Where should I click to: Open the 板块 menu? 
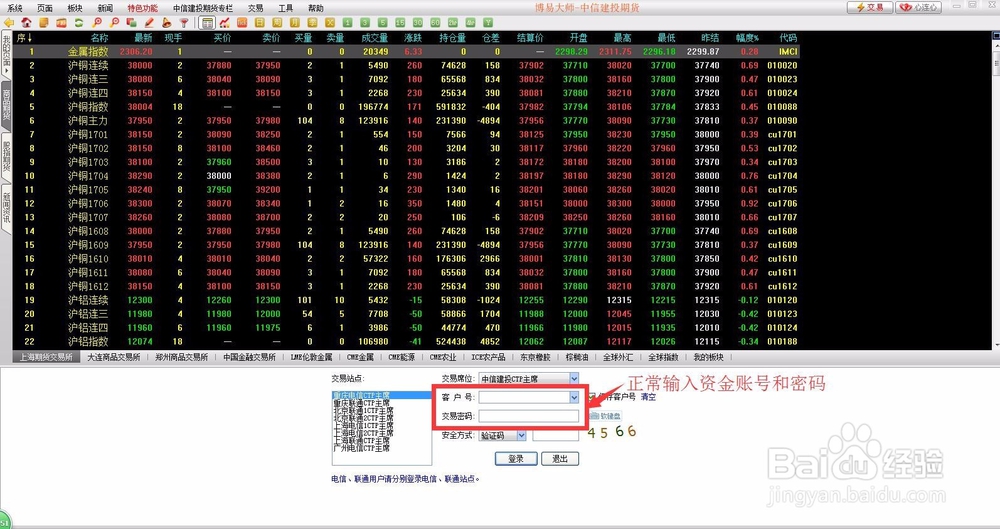[75, 8]
